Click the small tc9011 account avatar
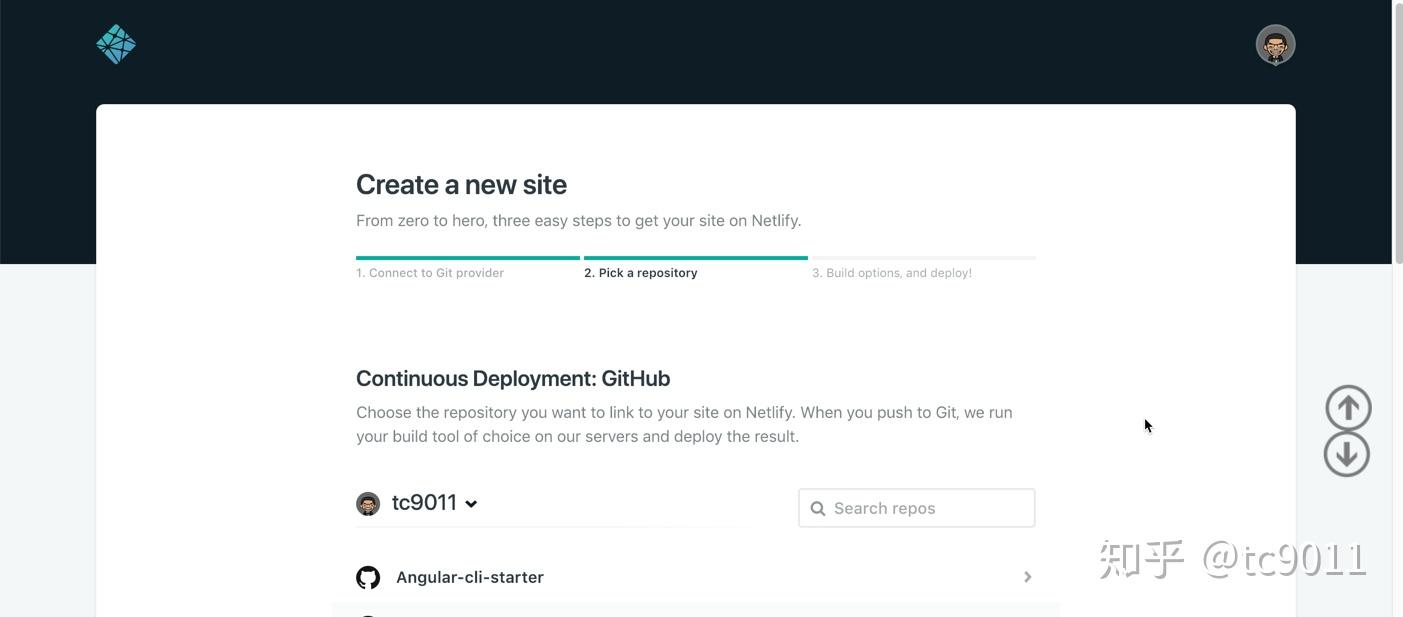Image resolution: width=1403 pixels, height=617 pixels. (368, 503)
